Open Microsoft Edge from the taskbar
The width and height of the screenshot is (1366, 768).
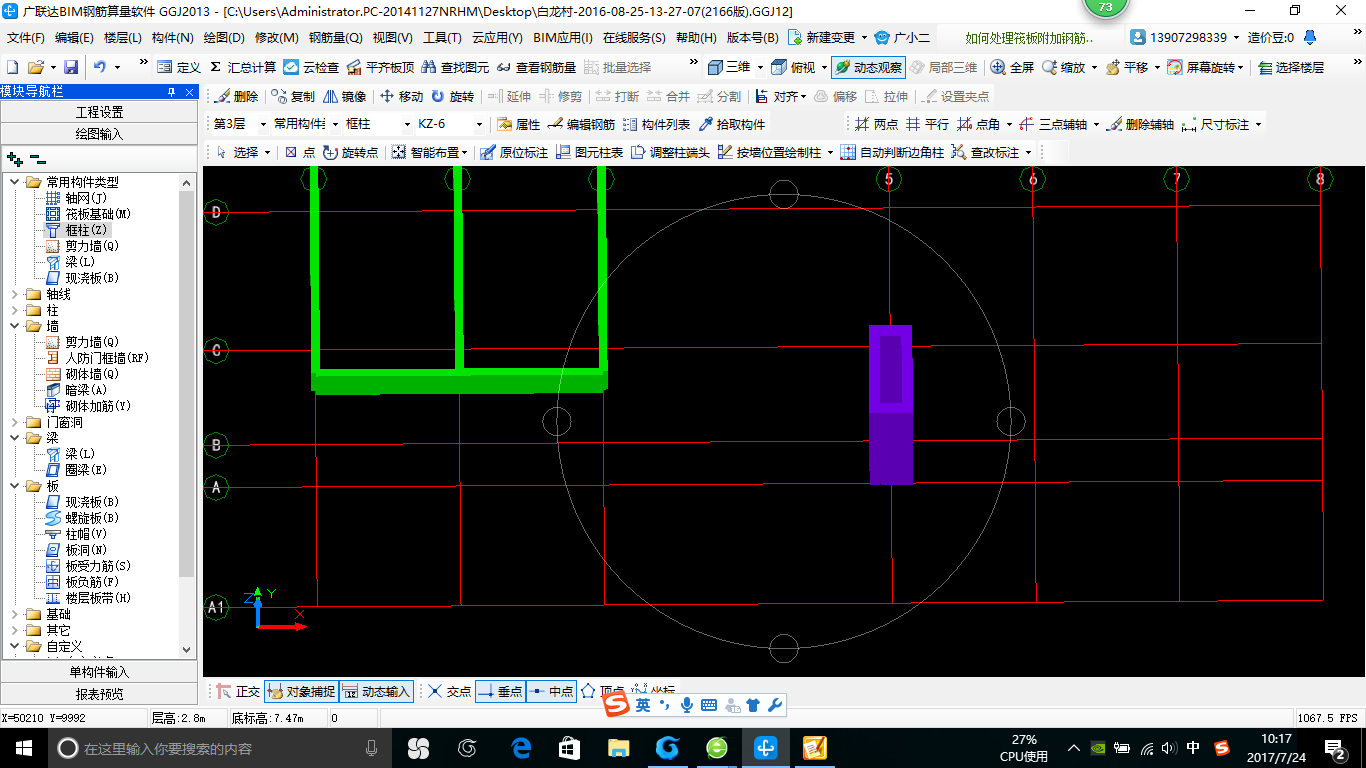click(521, 748)
